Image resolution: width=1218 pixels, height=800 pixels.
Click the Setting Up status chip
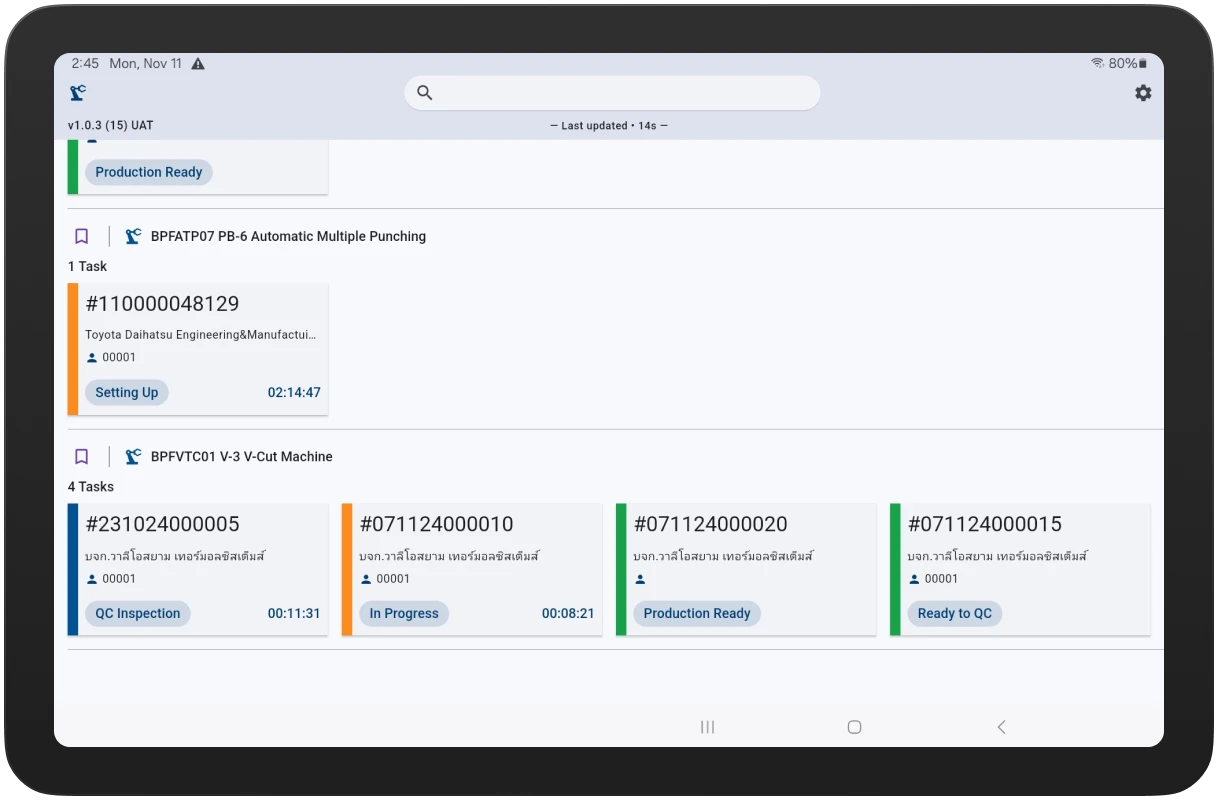(x=127, y=393)
